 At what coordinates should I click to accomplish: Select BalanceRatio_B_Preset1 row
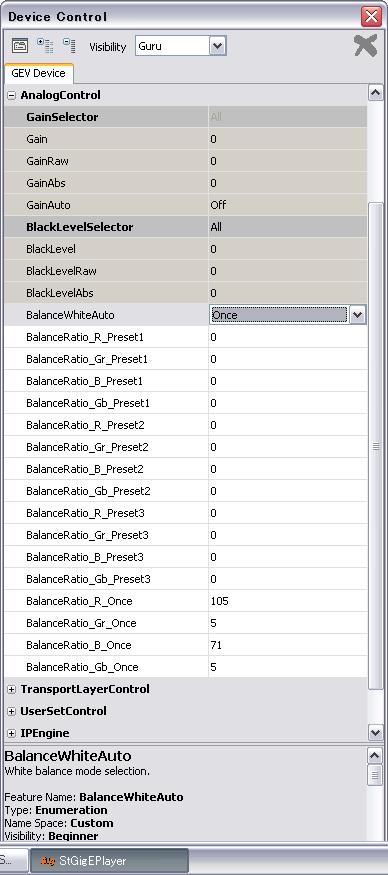(185, 381)
